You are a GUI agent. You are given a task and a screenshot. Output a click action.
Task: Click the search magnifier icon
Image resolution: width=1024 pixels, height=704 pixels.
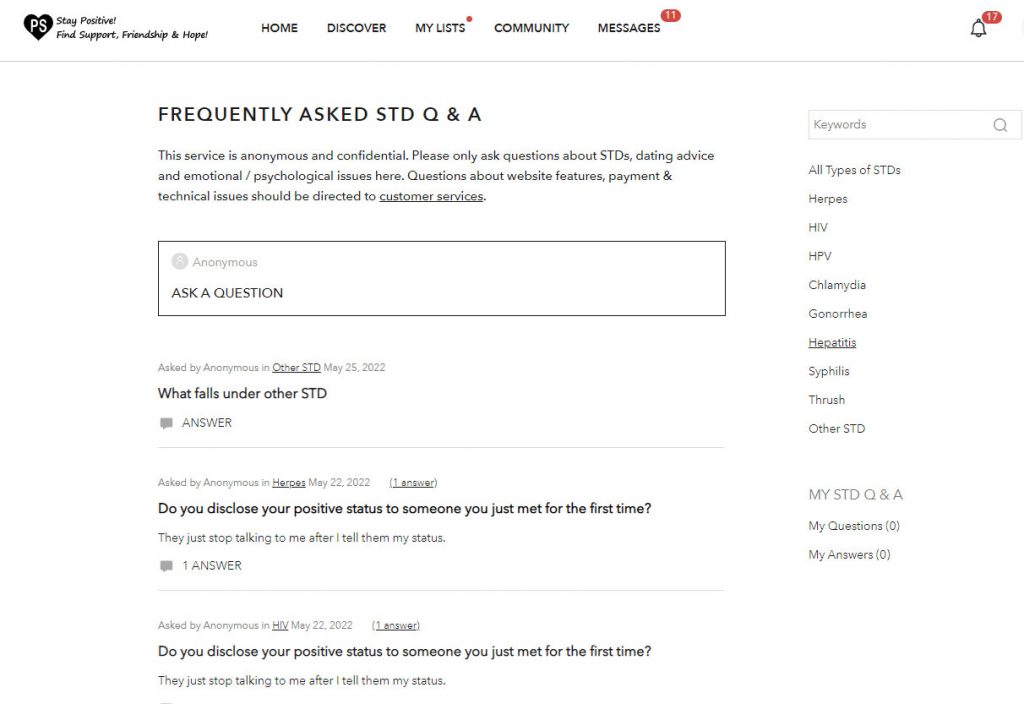pos(1000,125)
